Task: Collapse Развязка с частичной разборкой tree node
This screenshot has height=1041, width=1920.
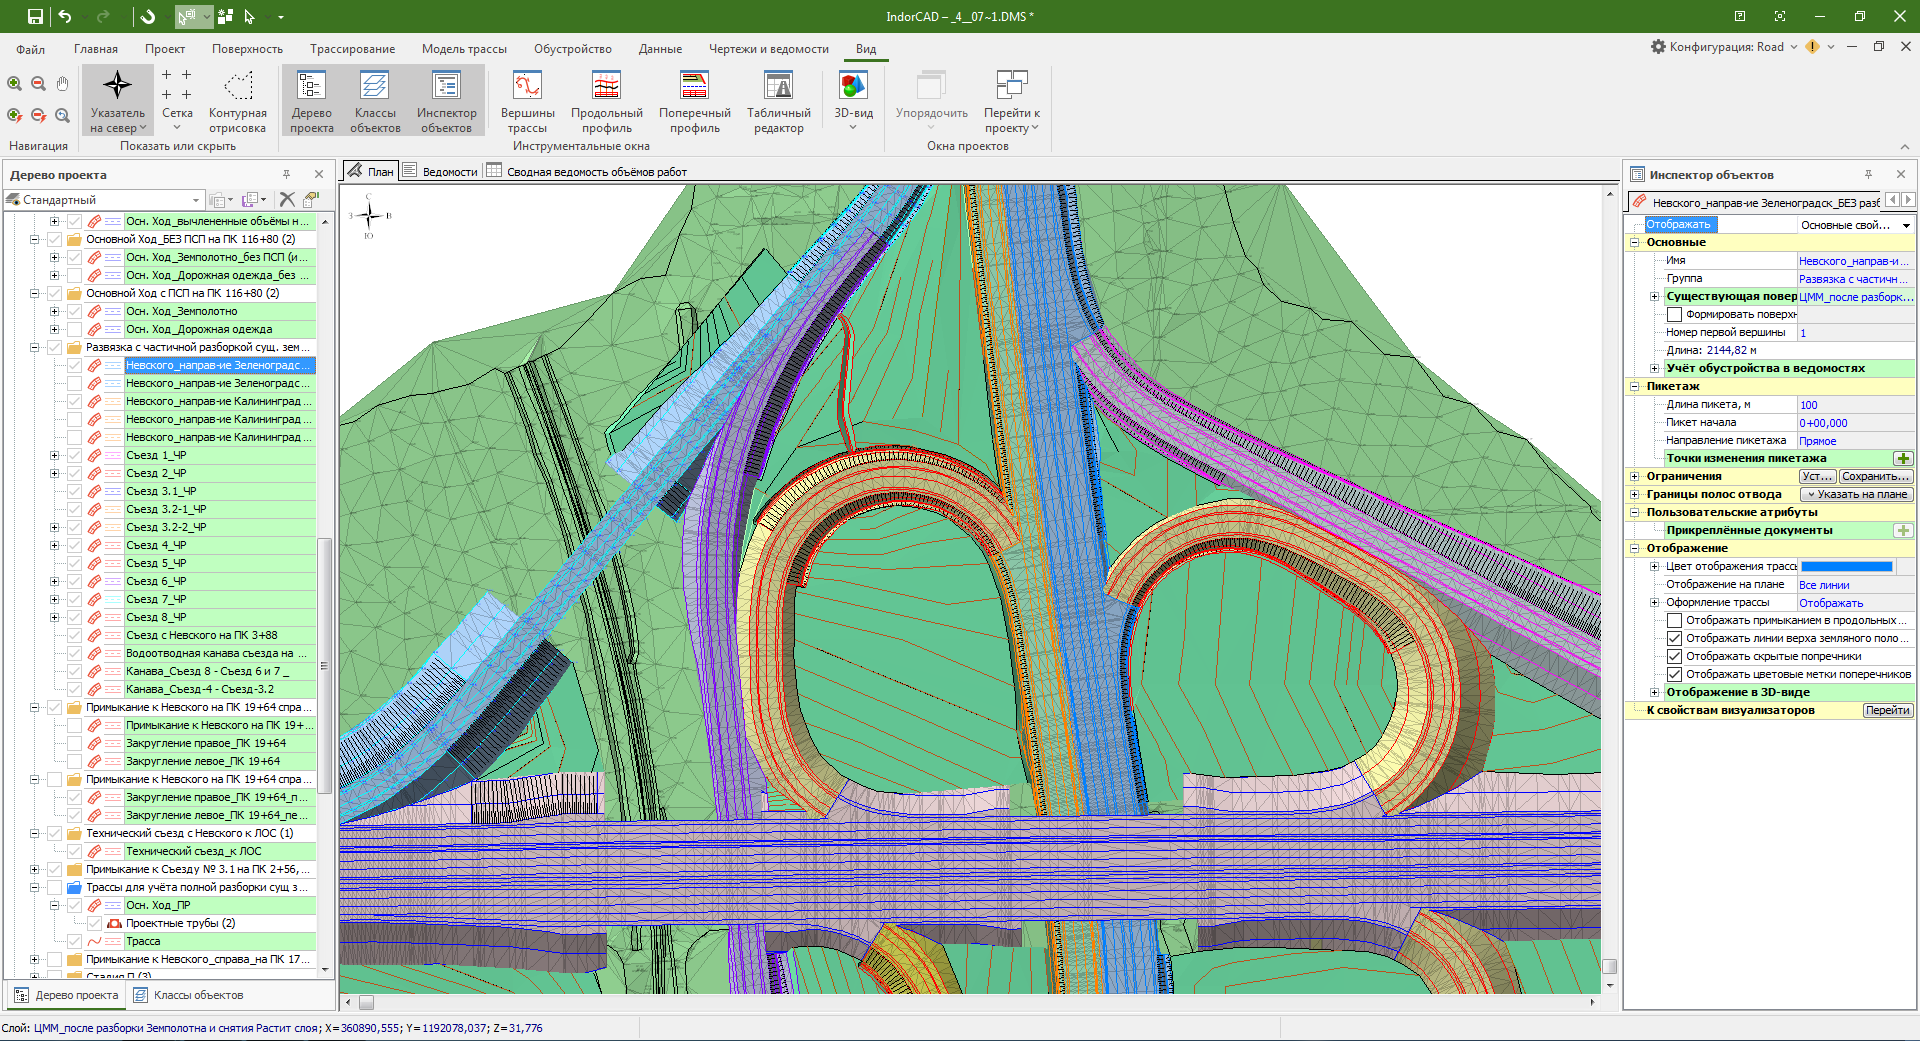Action: coord(35,348)
